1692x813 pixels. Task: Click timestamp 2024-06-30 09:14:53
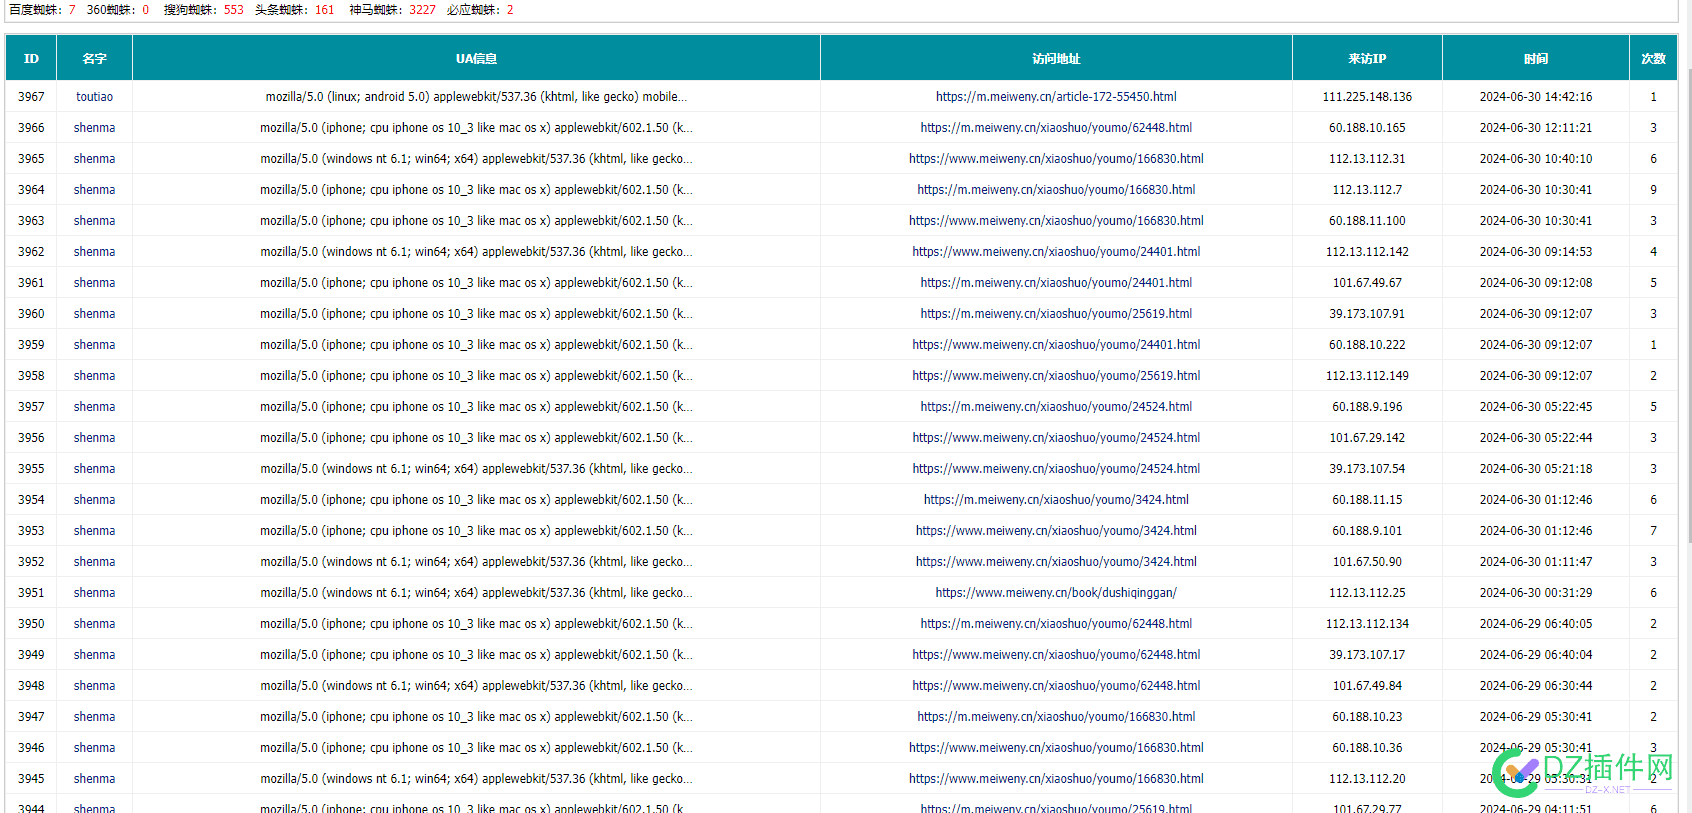[1536, 252]
